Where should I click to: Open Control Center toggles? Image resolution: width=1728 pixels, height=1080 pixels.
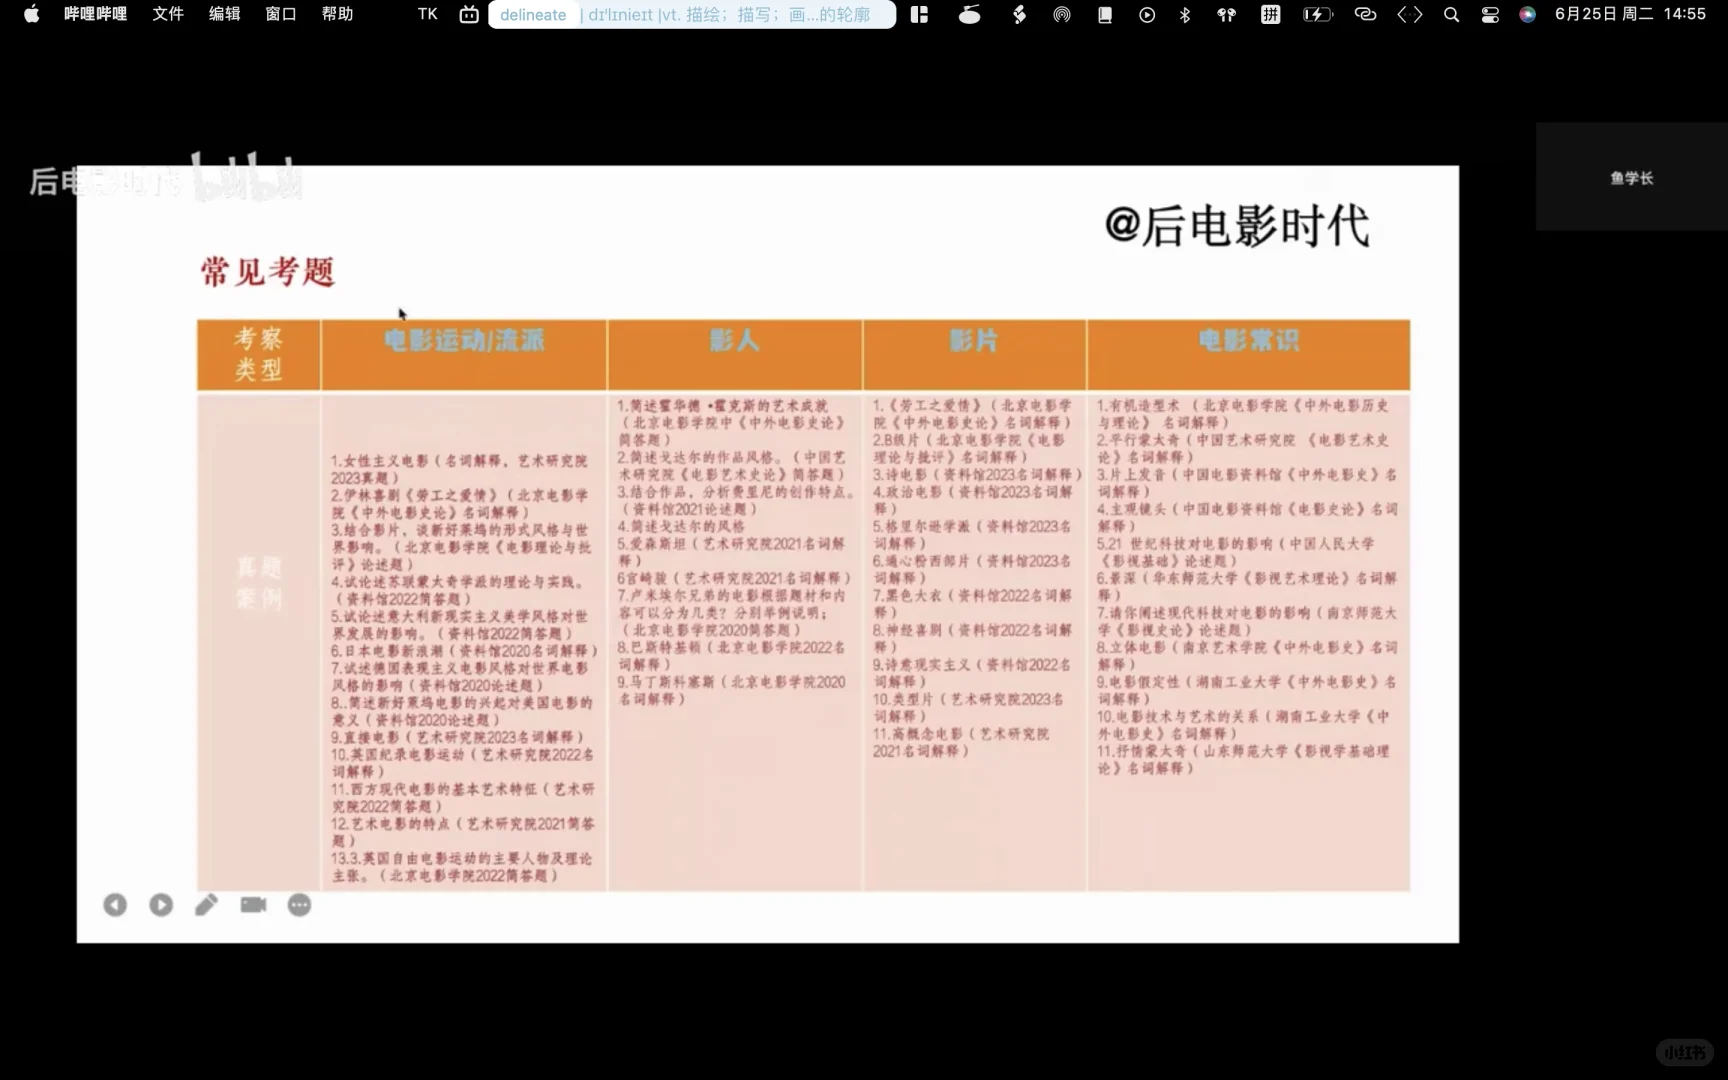[x=1490, y=14]
